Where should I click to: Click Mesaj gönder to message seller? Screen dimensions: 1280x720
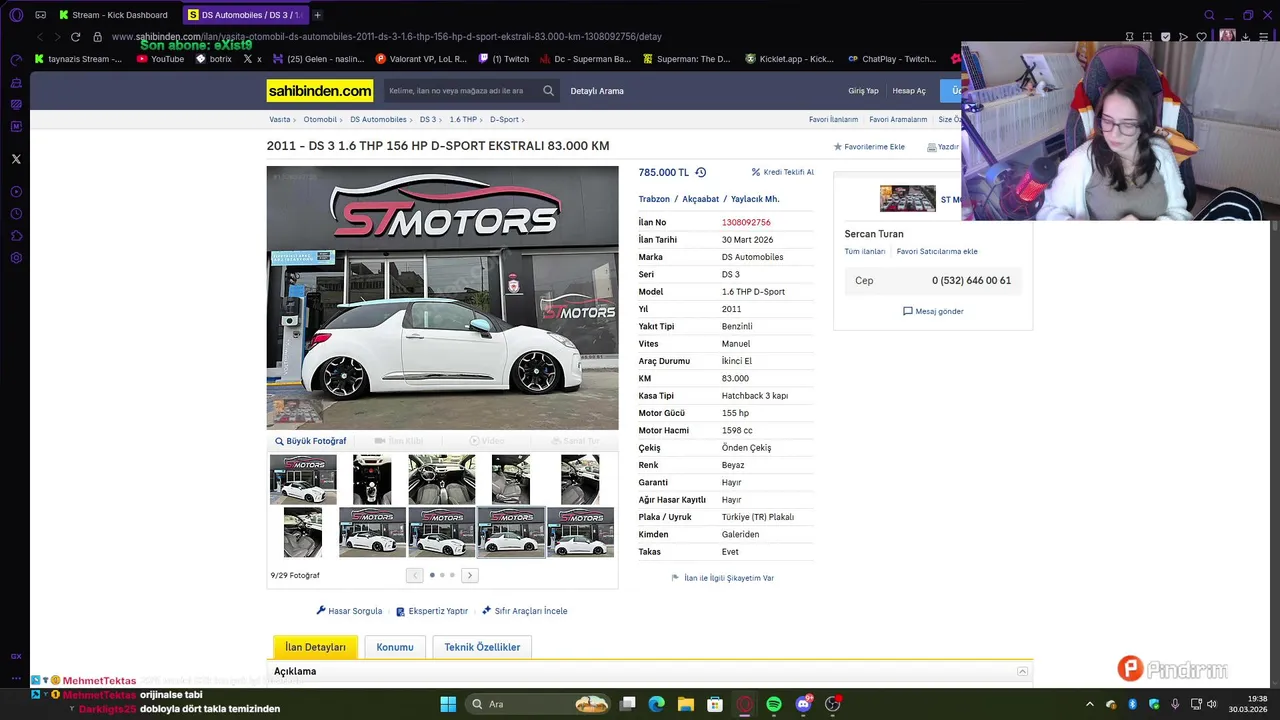point(933,311)
